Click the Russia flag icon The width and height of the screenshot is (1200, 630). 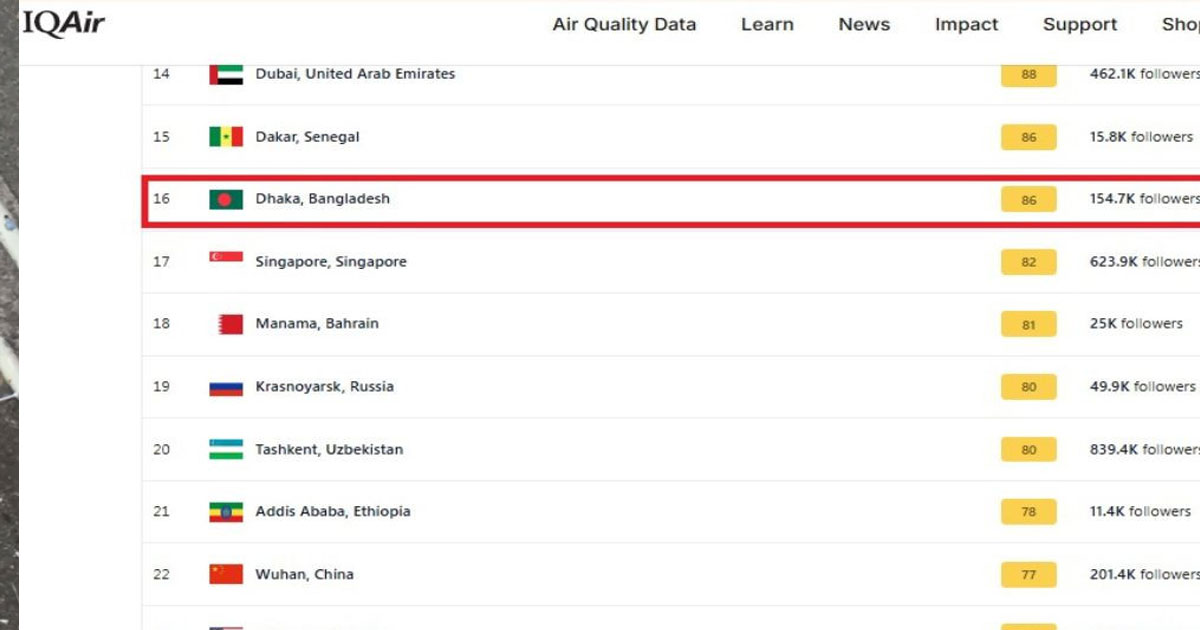226,387
